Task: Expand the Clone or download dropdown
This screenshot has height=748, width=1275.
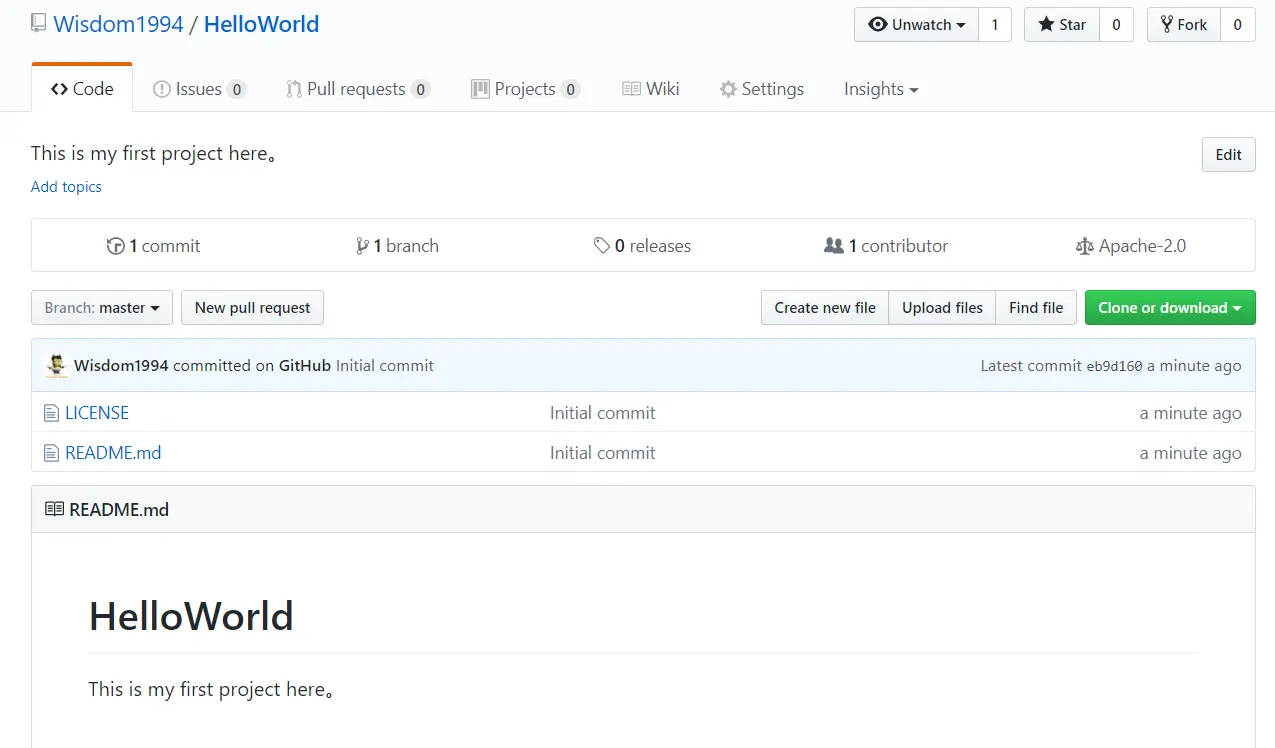Action: 1170,308
